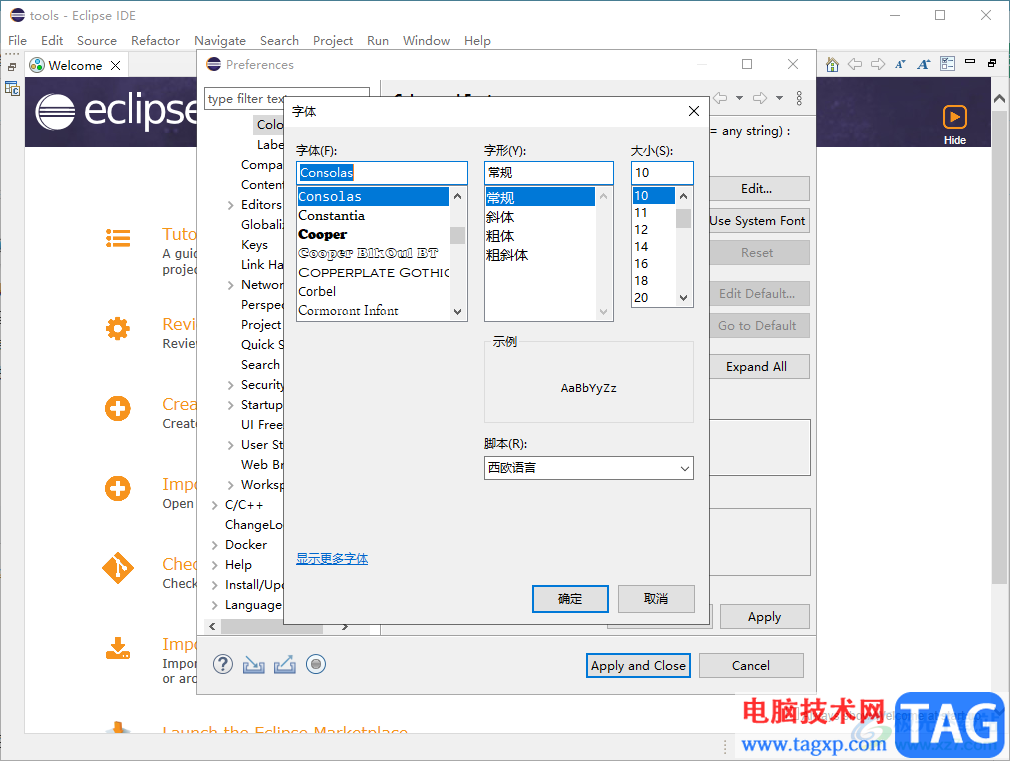
Task: Open the Window menu
Action: (426, 41)
